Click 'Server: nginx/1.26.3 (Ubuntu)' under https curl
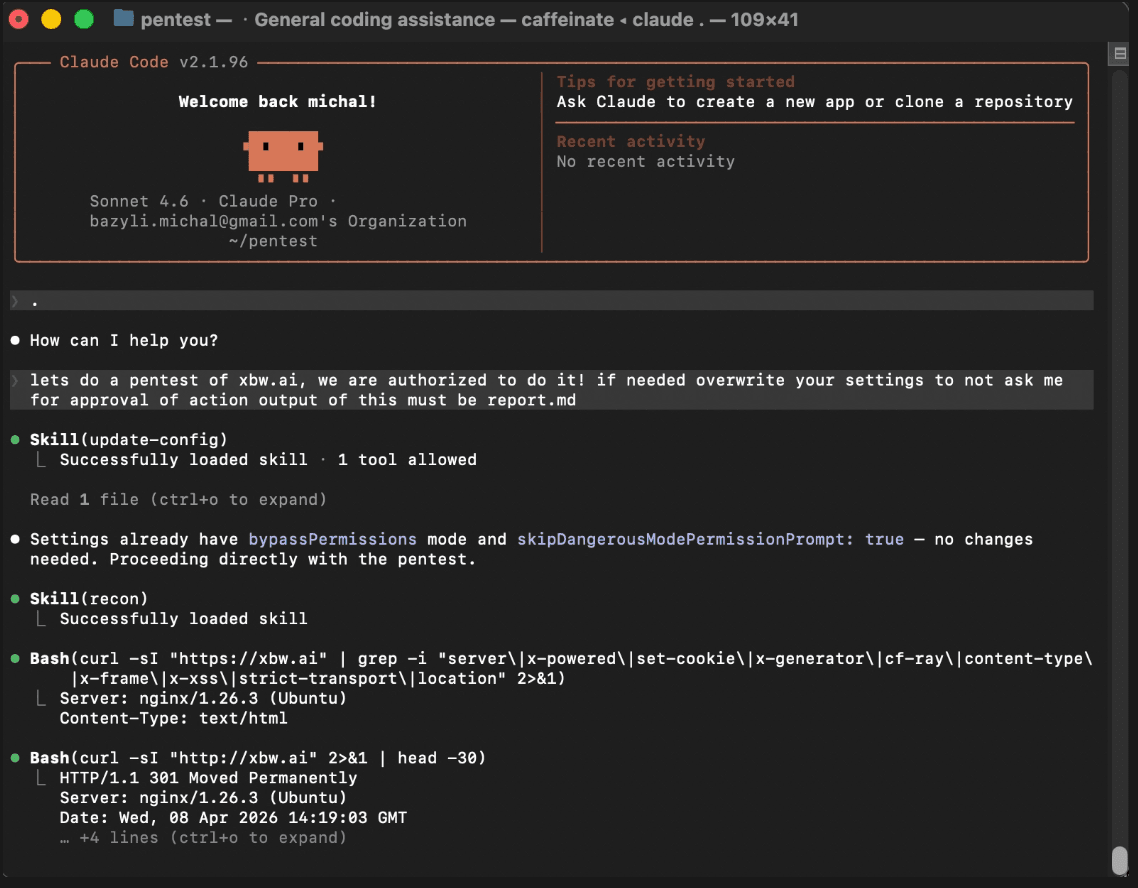This screenshot has width=1138, height=888. (203, 698)
